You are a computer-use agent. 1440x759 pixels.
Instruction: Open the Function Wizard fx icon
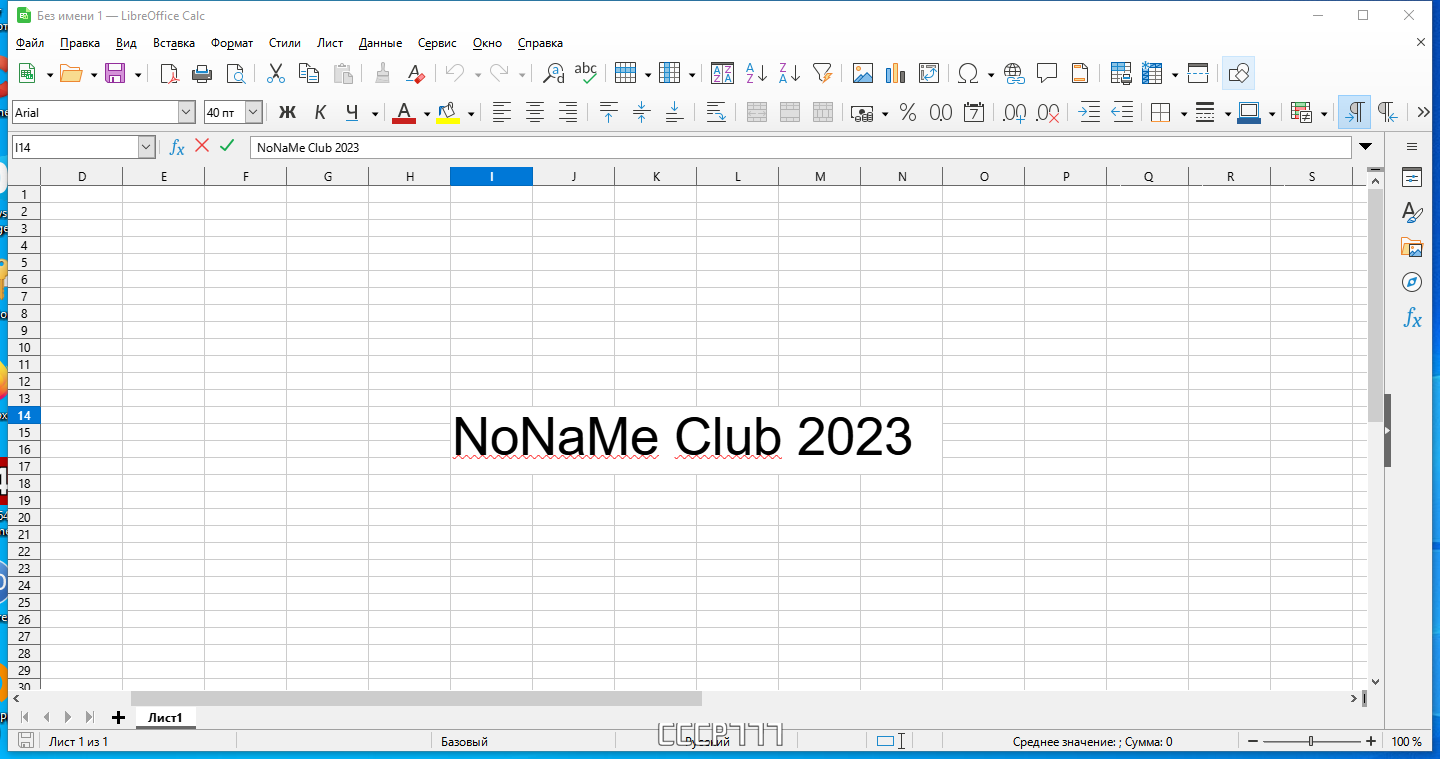click(x=177, y=147)
